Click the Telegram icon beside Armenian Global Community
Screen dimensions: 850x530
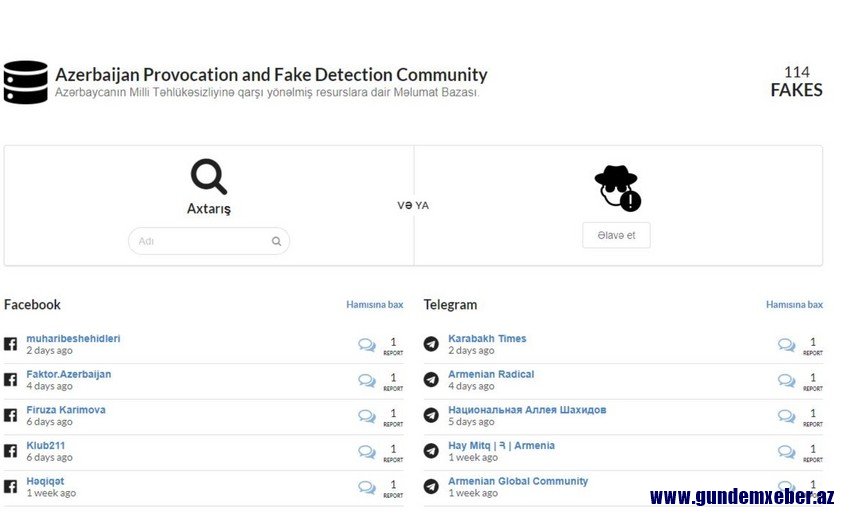[431, 487]
